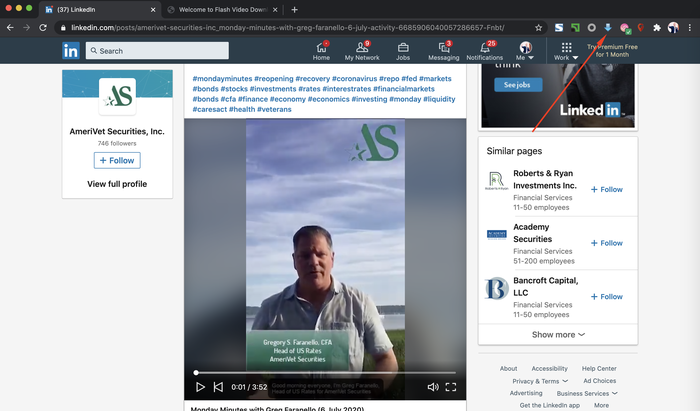Click View full profile link

(117, 184)
